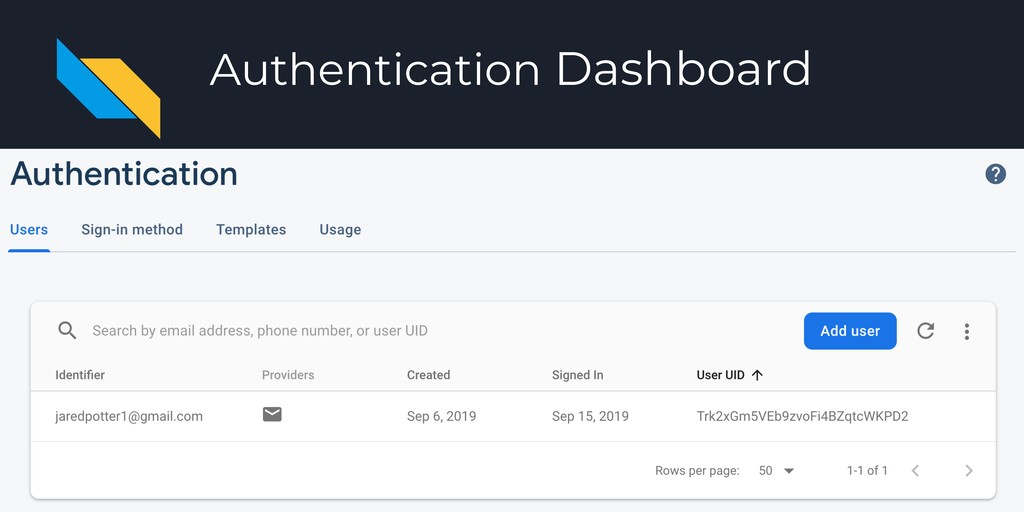Click the blue and yellow logo
The image size is (1024, 512).
[108, 88]
